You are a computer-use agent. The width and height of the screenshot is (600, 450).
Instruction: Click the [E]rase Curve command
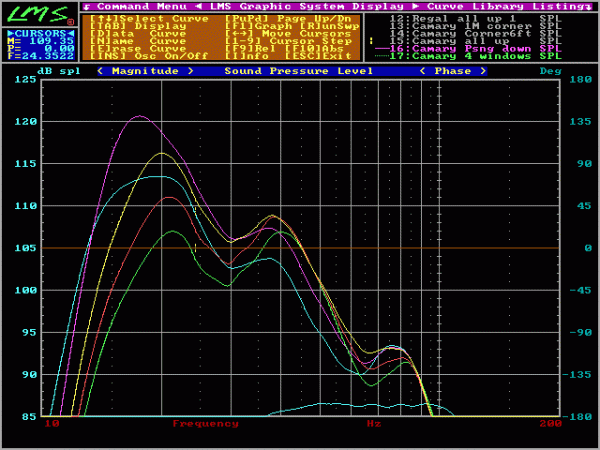tap(138, 48)
